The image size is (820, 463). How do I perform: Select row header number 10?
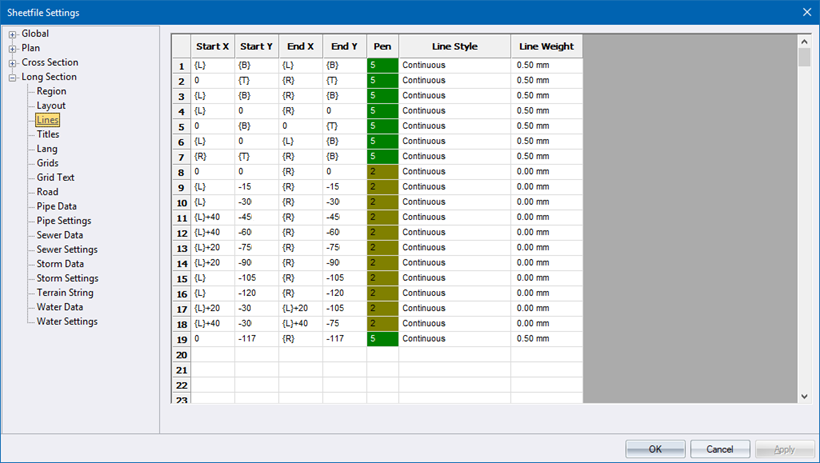pyautogui.click(x=181, y=202)
